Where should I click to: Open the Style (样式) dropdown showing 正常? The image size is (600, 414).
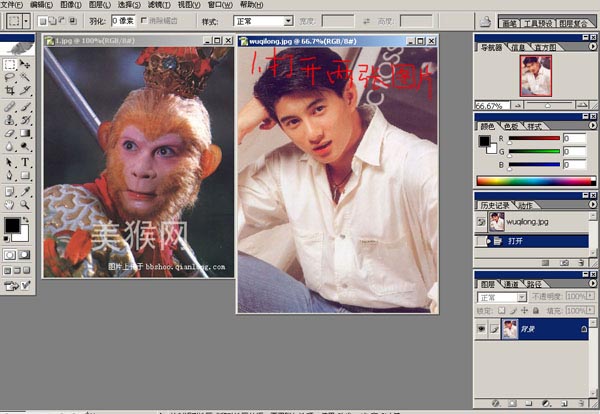[263, 20]
